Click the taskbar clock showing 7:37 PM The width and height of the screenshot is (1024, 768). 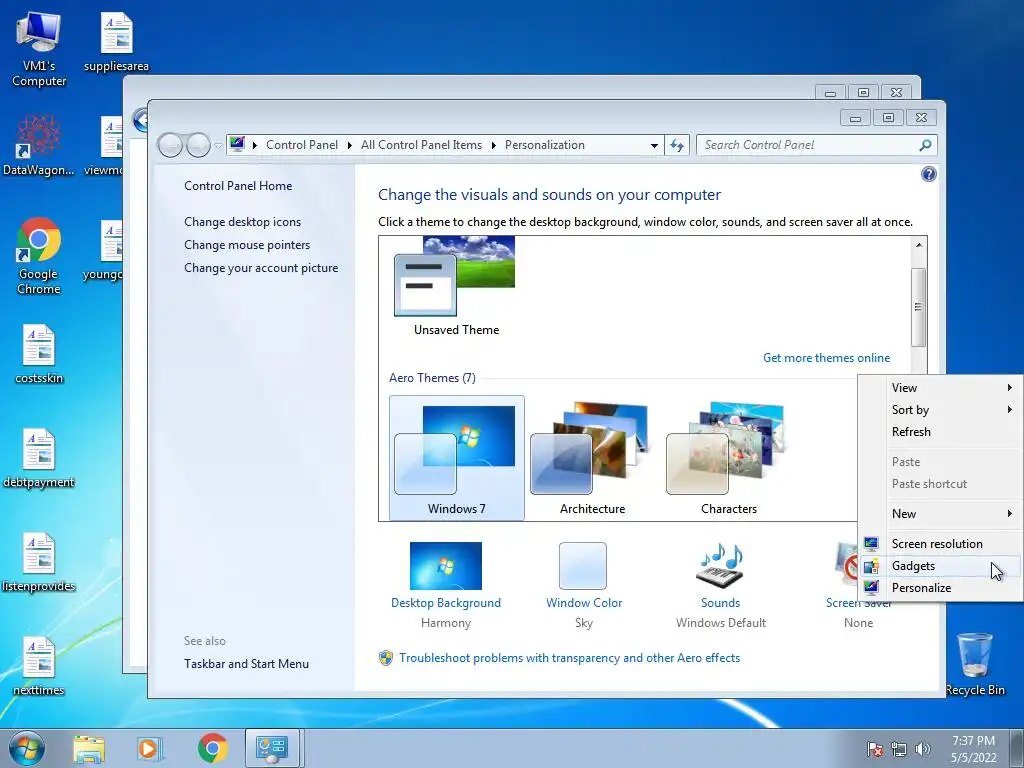tap(973, 749)
